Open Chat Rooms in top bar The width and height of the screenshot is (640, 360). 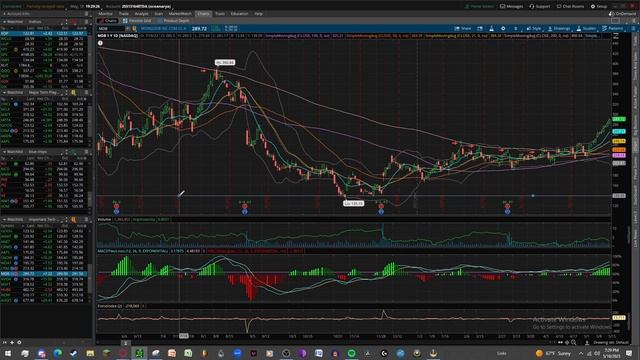click(570, 6)
